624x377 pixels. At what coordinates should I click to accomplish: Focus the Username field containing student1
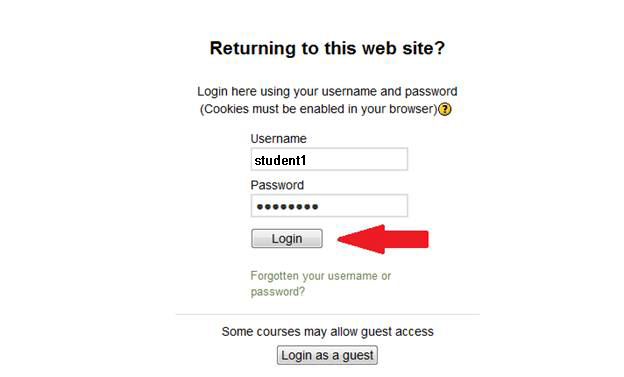coord(329,159)
